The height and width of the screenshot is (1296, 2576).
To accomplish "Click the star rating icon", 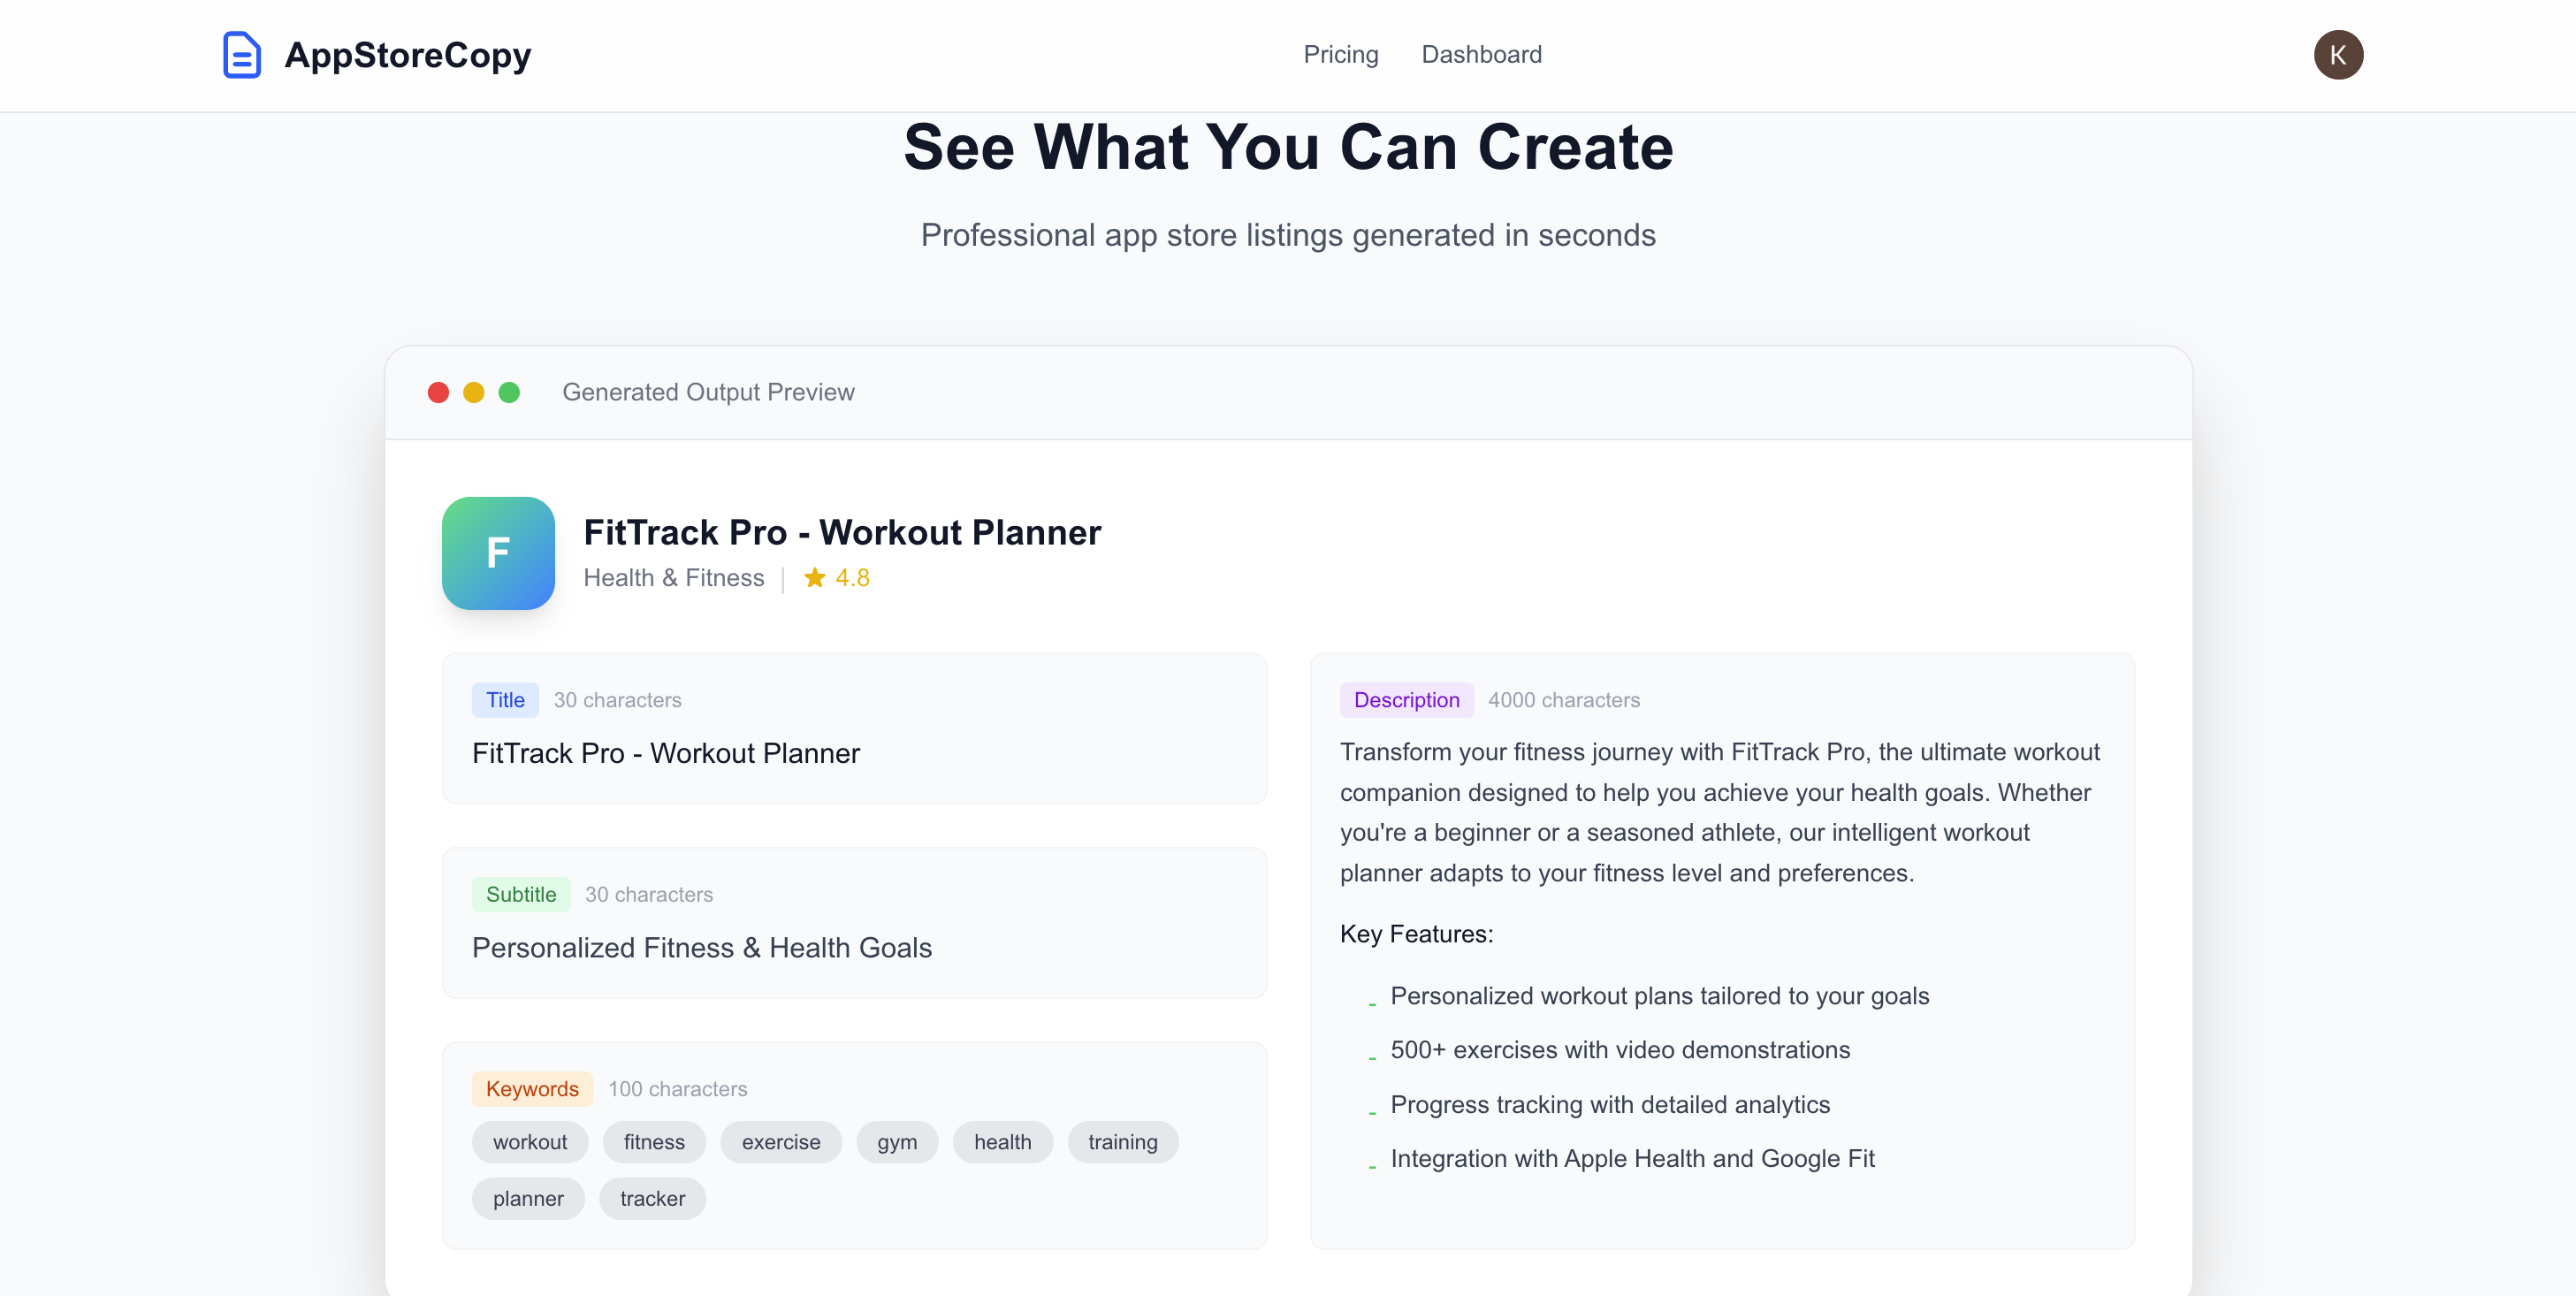I will click(814, 578).
